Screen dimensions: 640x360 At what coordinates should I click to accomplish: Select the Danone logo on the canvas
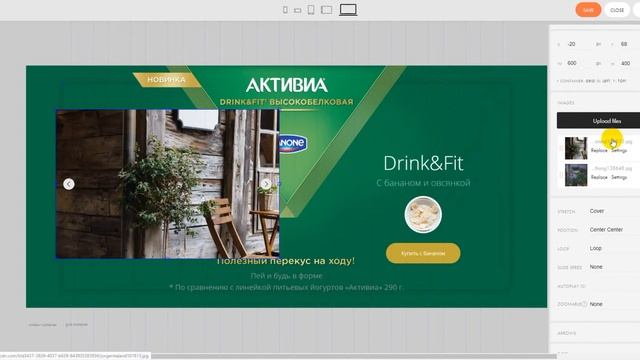coord(293,143)
